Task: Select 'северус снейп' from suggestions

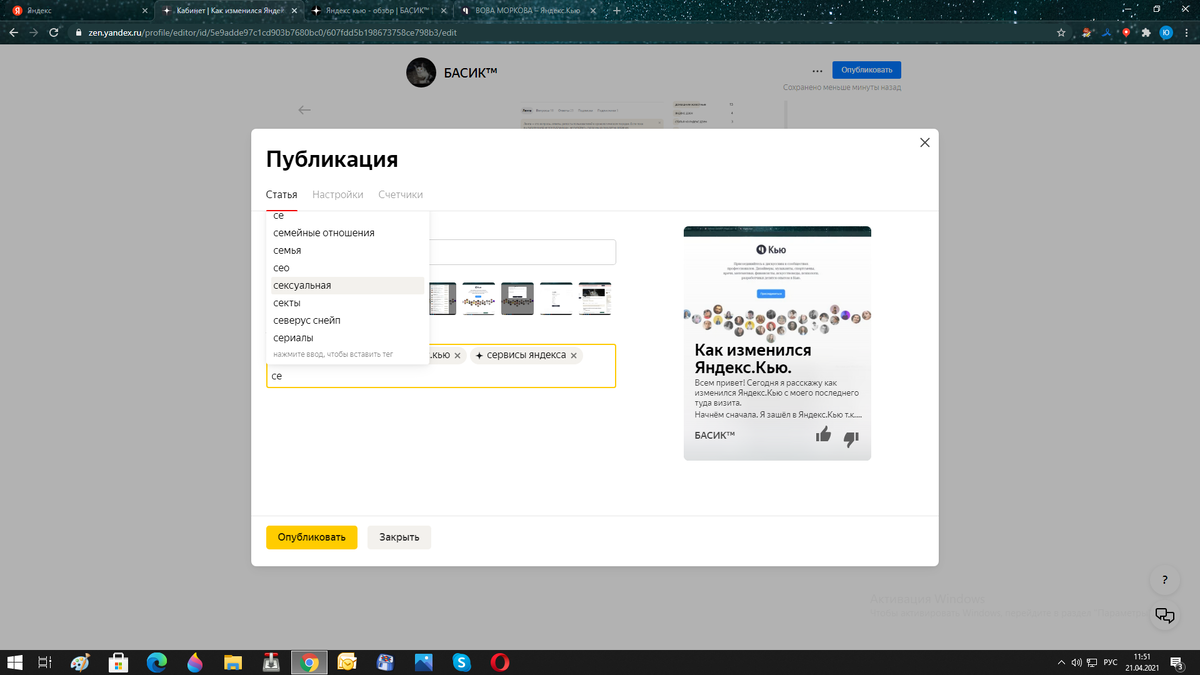Action: click(x=348, y=320)
